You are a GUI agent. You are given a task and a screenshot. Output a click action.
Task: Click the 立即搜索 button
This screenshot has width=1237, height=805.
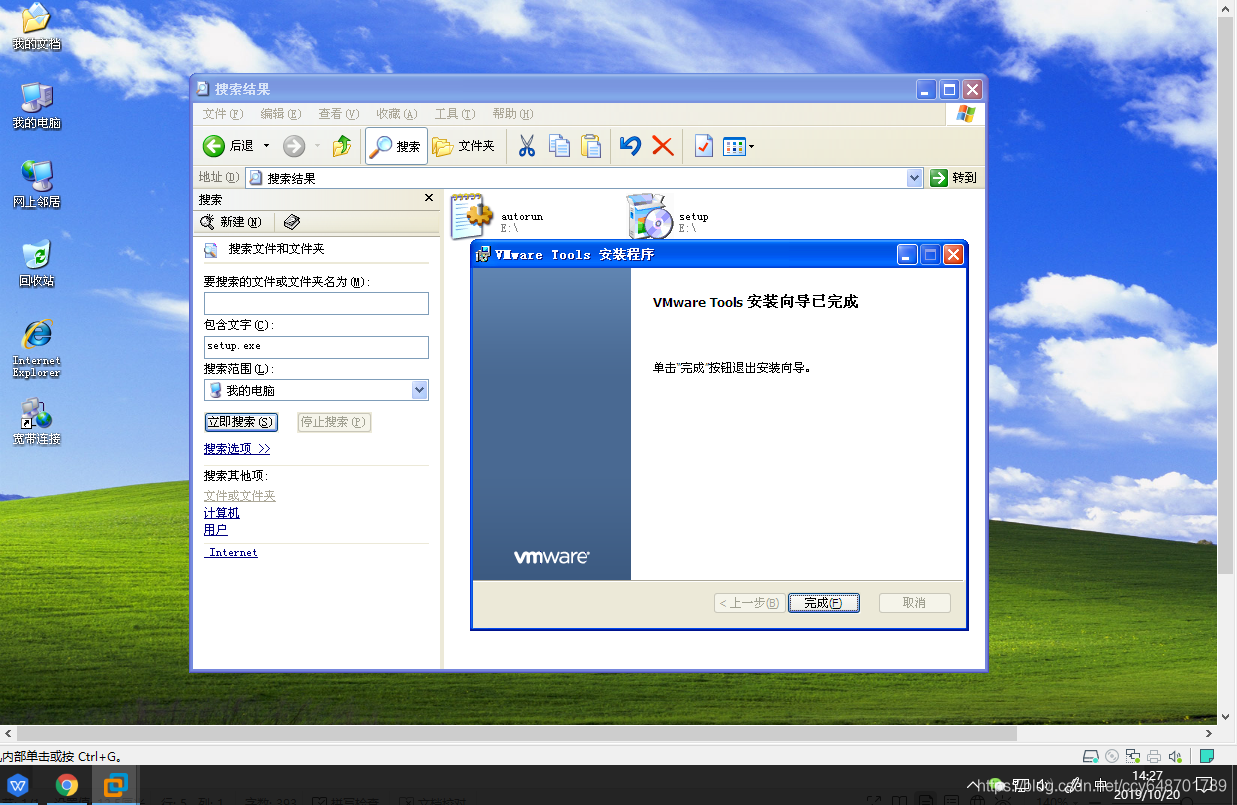240,422
